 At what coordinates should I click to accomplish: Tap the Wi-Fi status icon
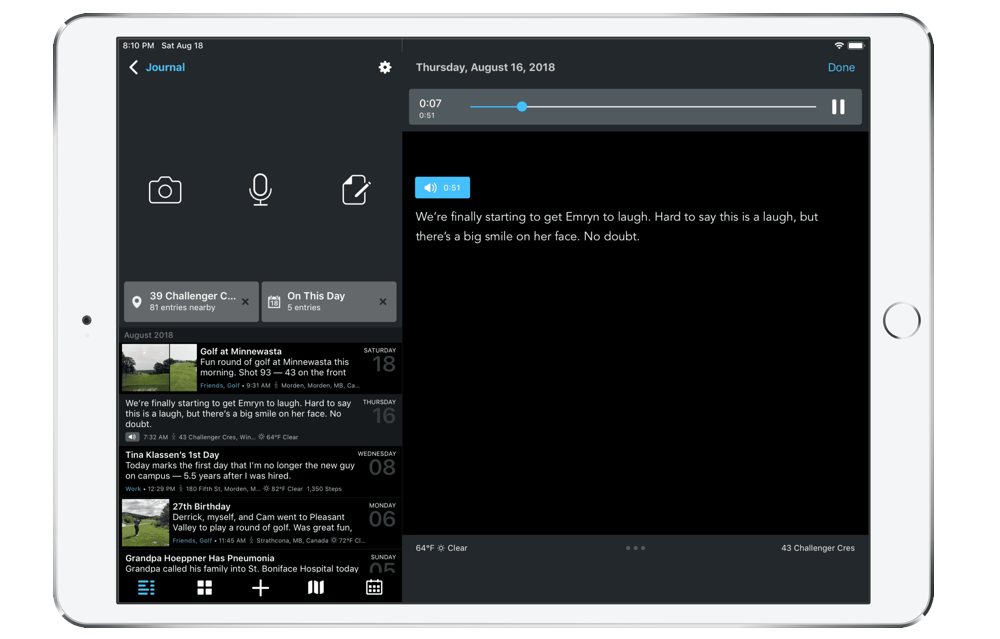[x=839, y=45]
